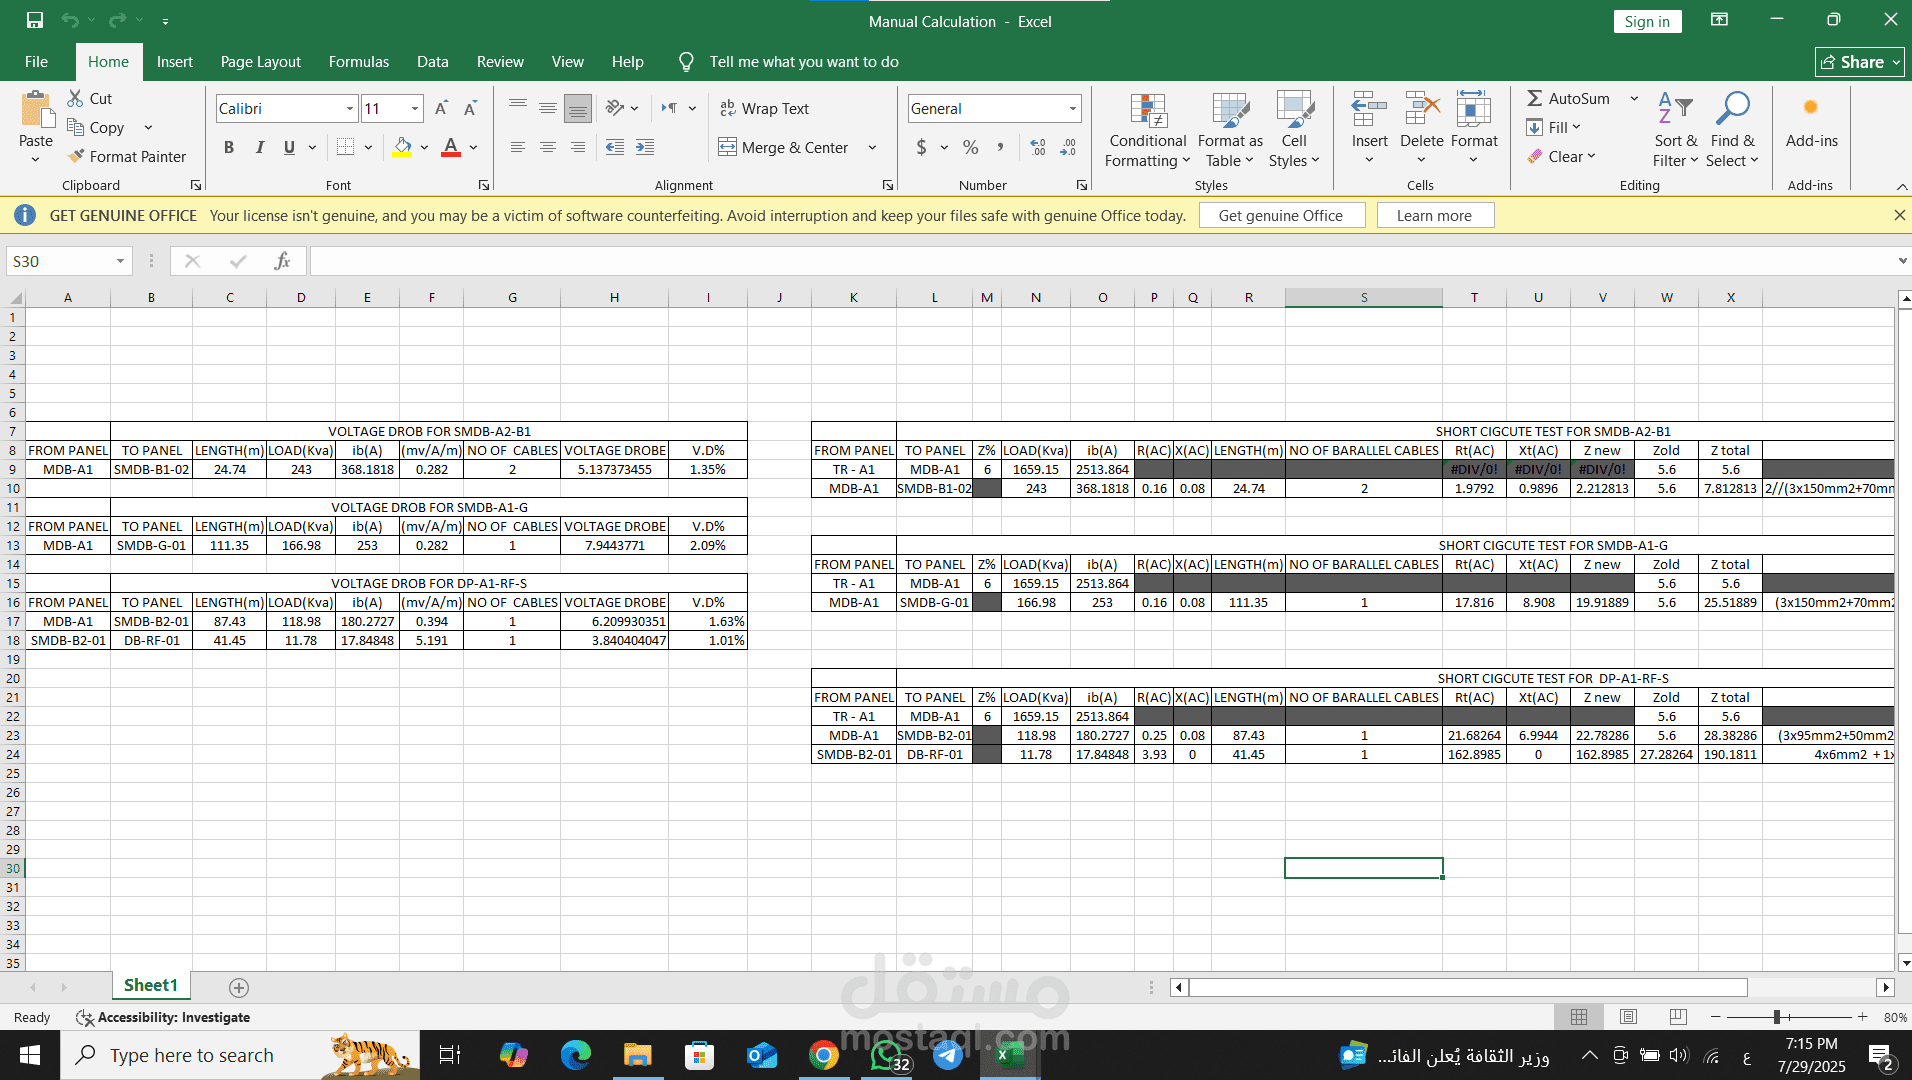The image size is (1912, 1080).
Task: Click Increase Decimal icon
Action: (x=1038, y=147)
